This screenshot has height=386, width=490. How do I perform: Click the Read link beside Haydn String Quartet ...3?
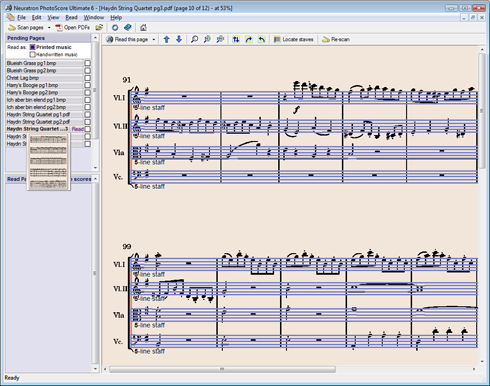click(78, 129)
